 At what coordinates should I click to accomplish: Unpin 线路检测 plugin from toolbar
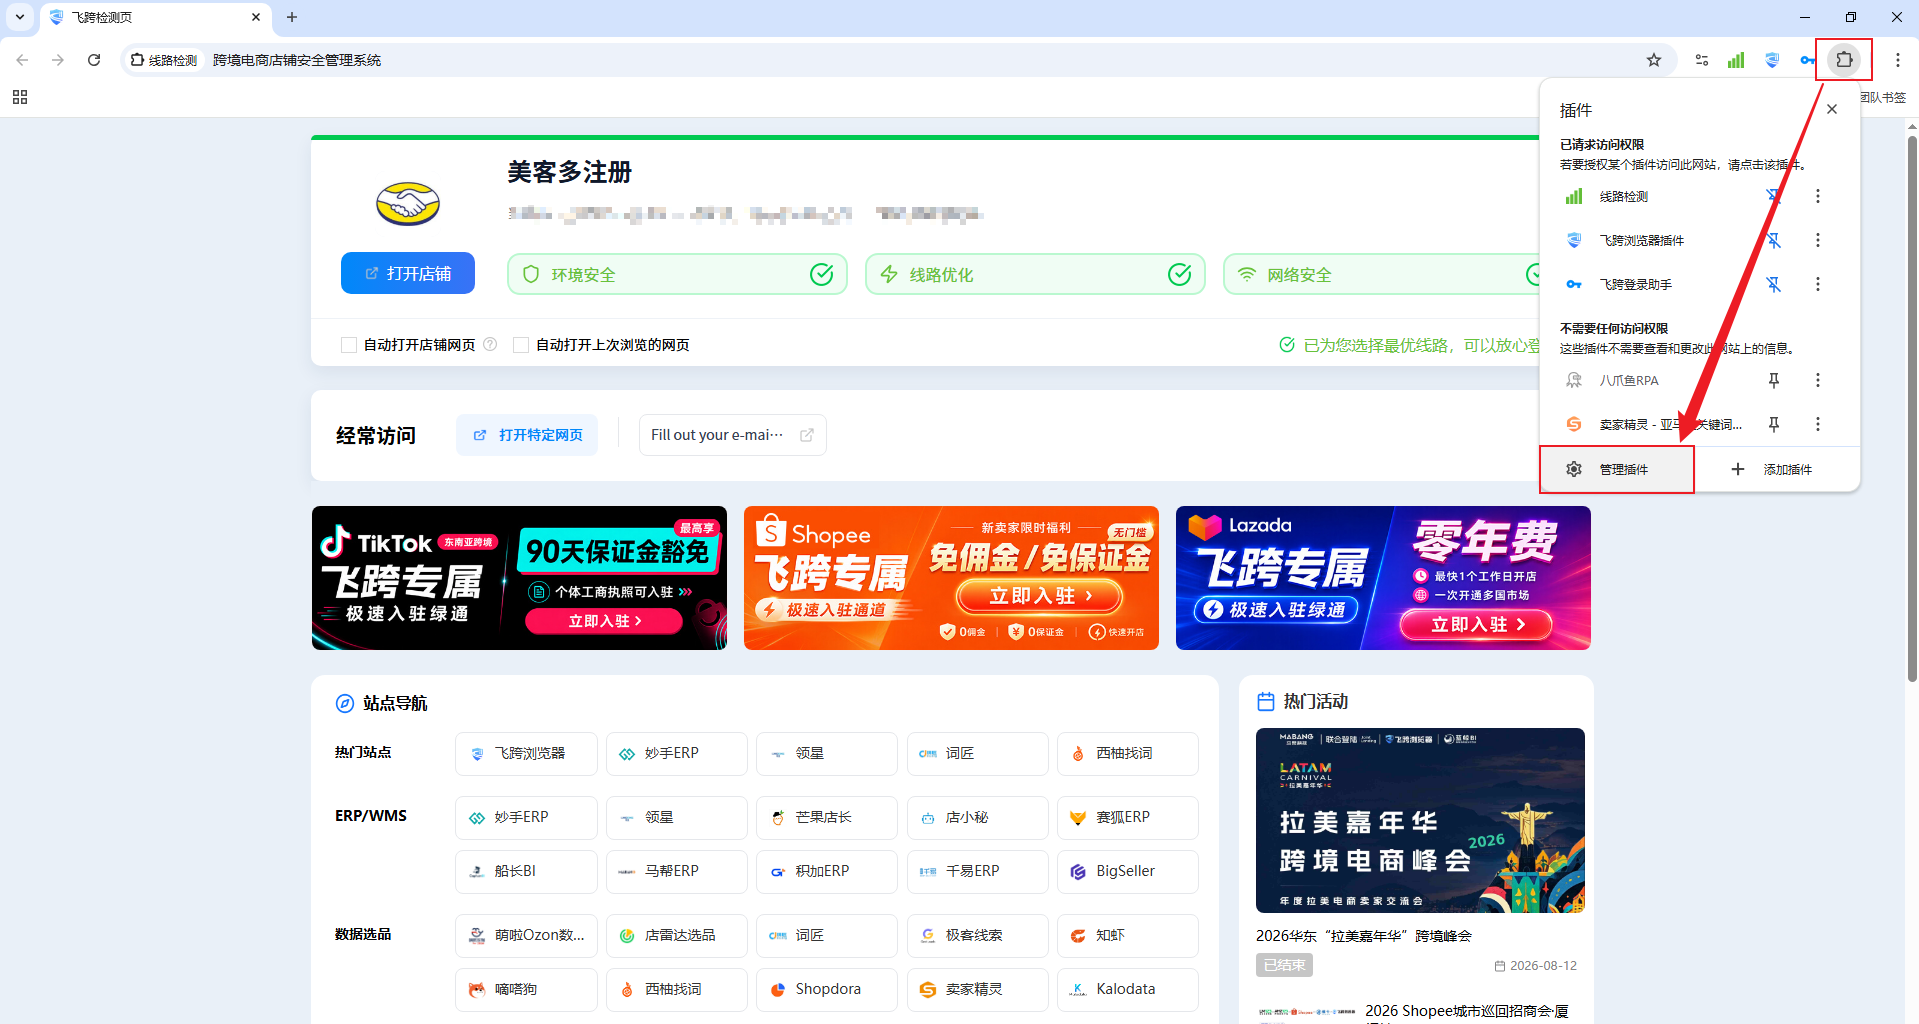pyautogui.click(x=1773, y=197)
